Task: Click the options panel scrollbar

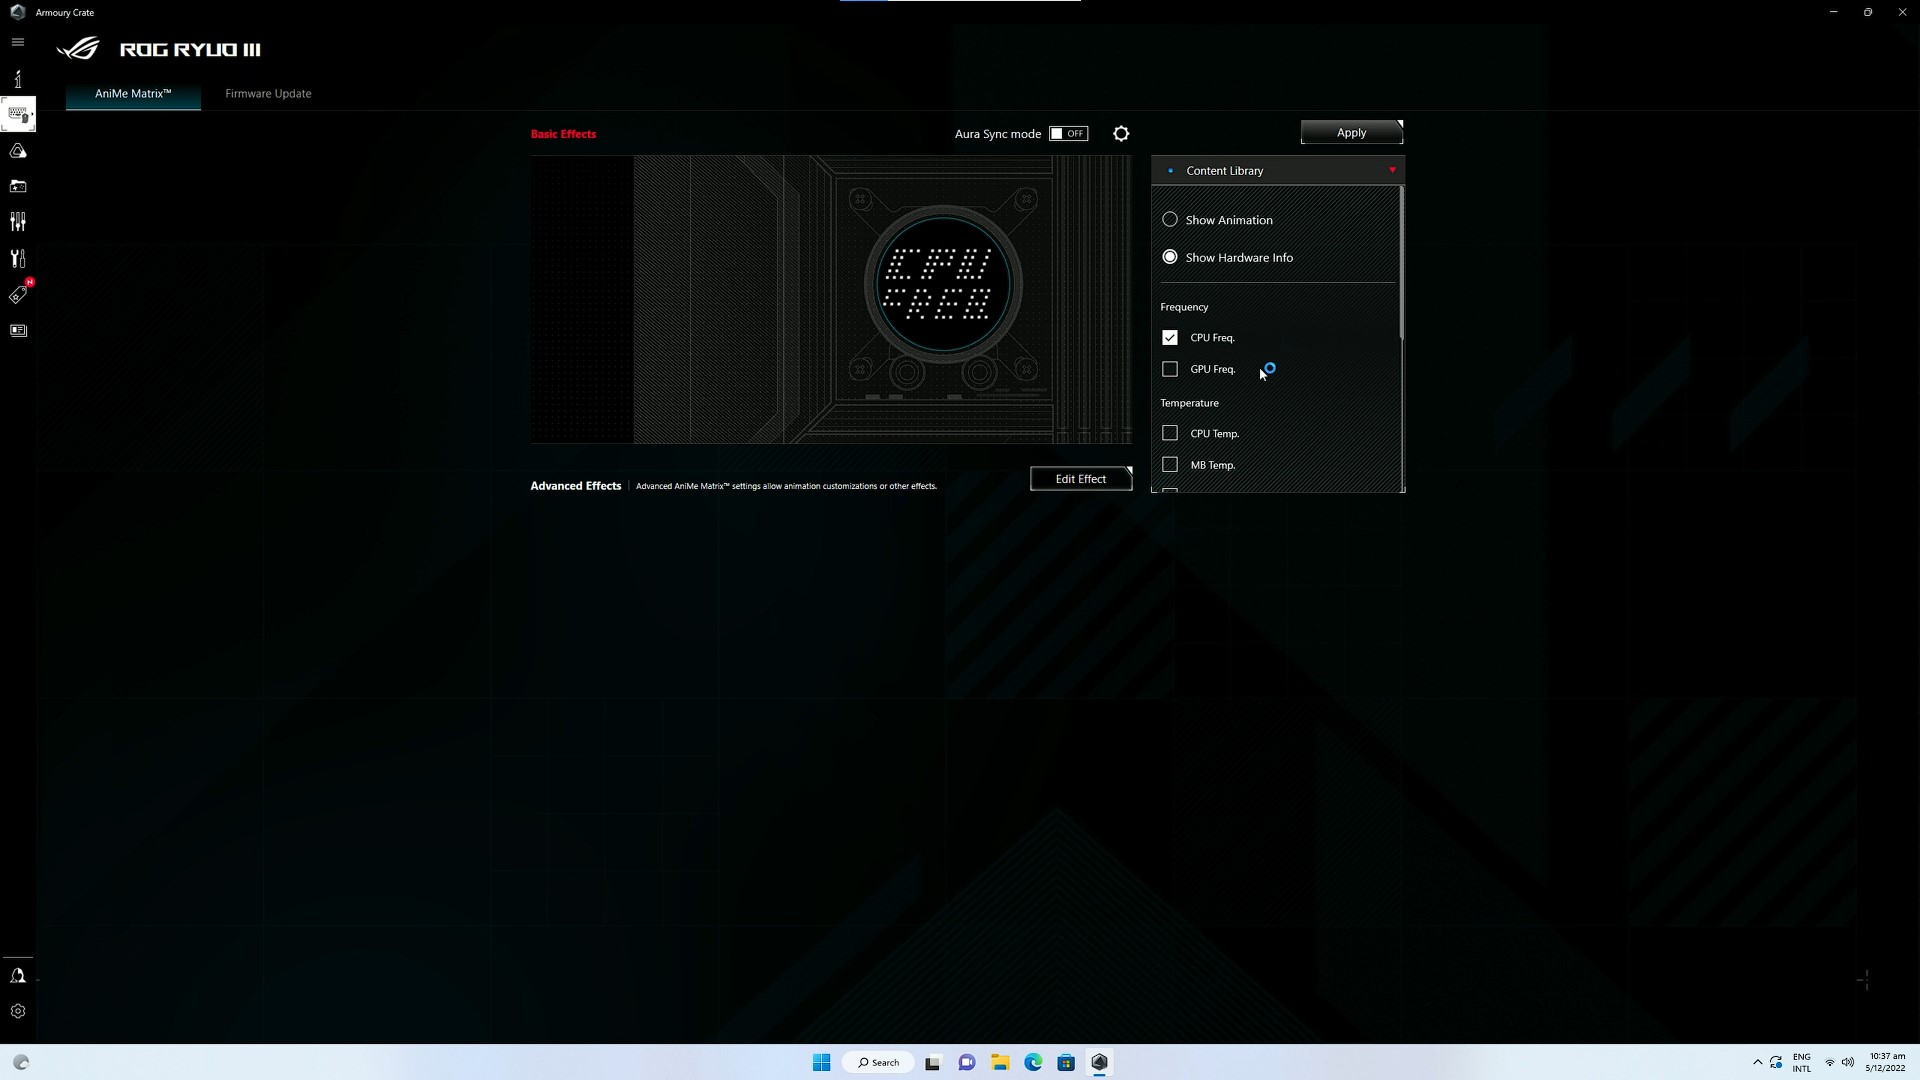Action: tap(1401, 264)
